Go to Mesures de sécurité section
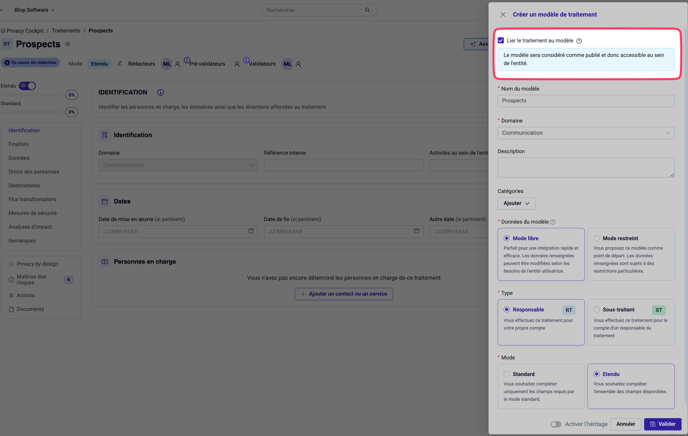 (33, 213)
